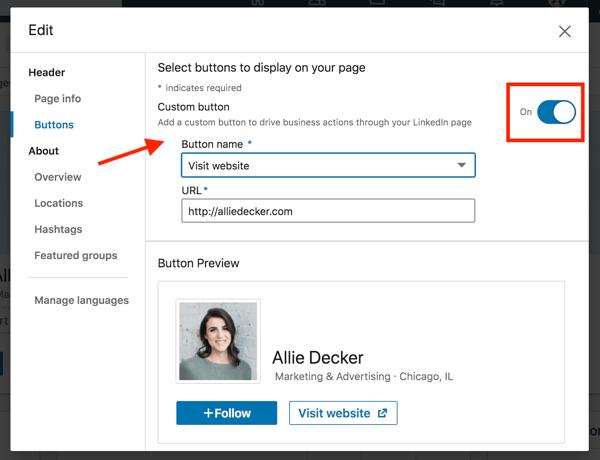Toggle the Custom button switch off

point(556,112)
